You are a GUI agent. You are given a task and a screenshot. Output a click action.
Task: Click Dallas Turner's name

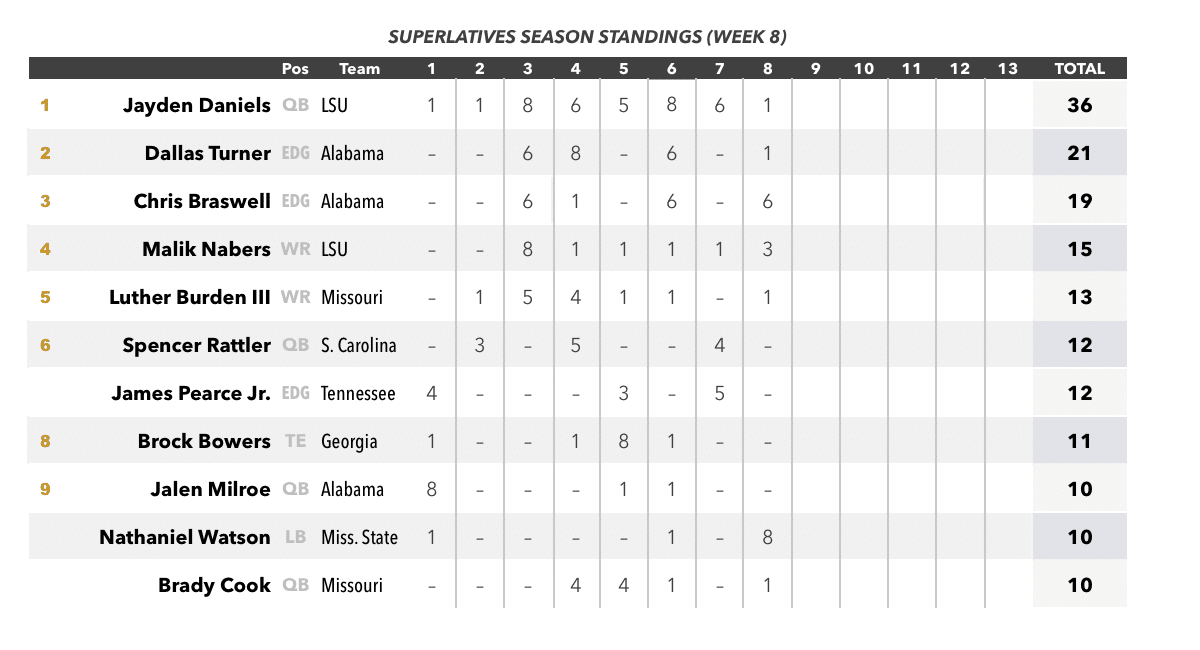208,153
